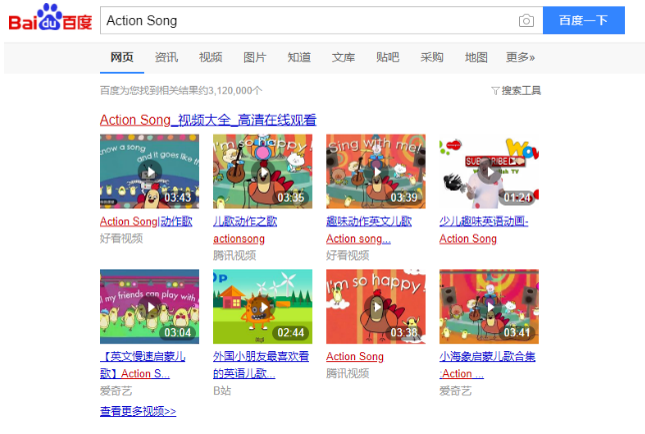Image resolution: width=645 pixels, height=434 pixels.
Task: Click the B站 source label
Action: point(222,391)
